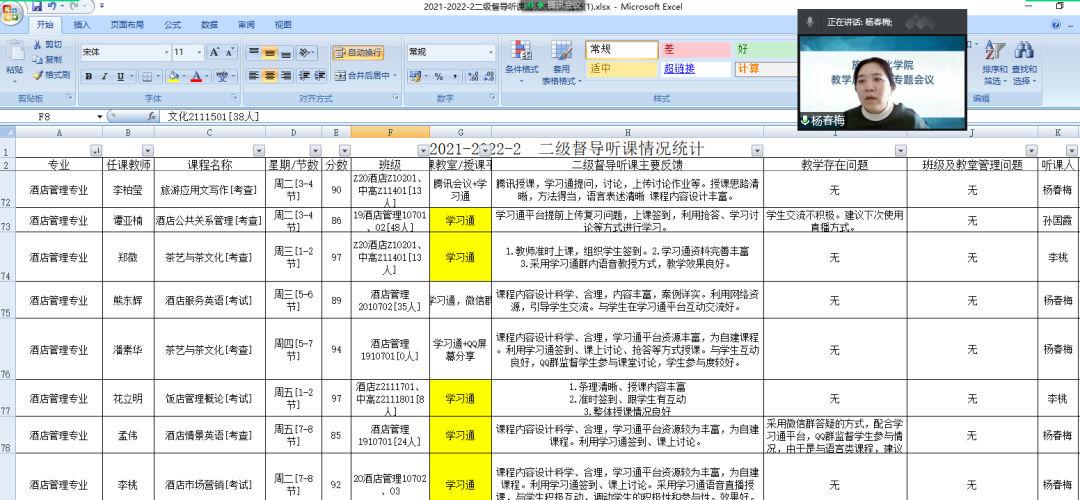Click the Redo arrow icon
1080x500 pixels.
coord(74,6)
